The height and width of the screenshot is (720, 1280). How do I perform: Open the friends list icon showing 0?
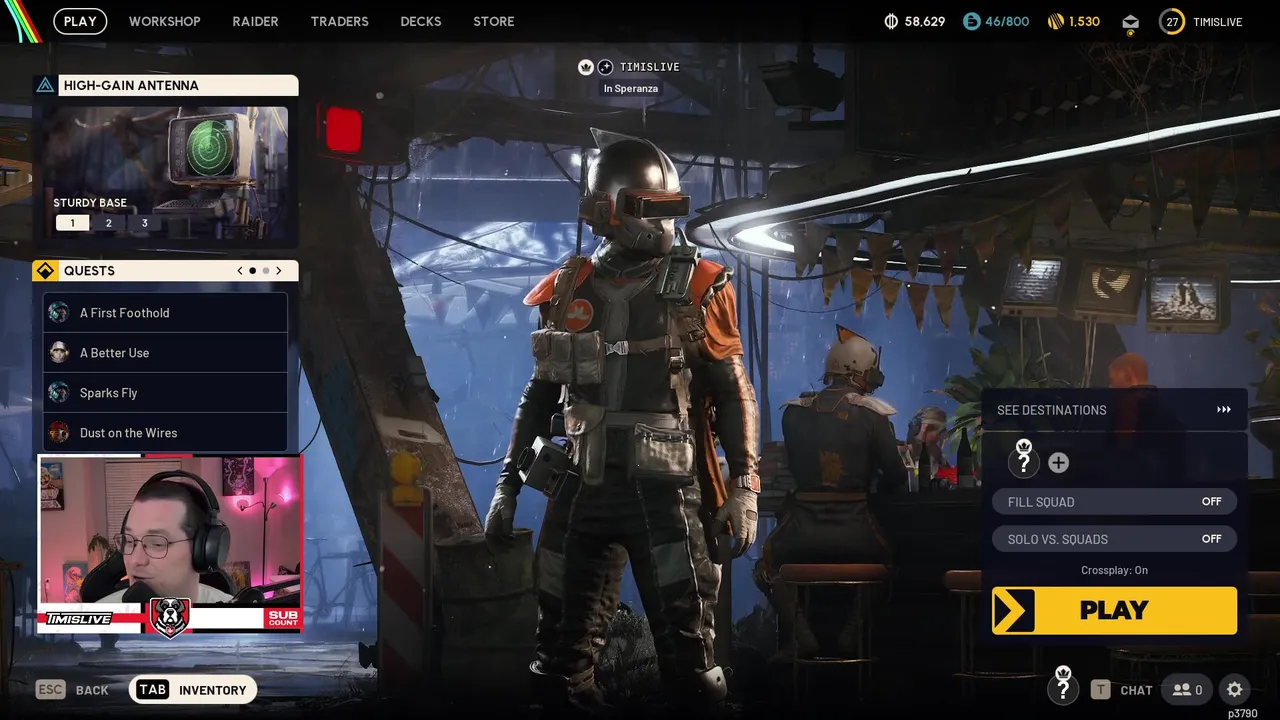[x=1187, y=690]
